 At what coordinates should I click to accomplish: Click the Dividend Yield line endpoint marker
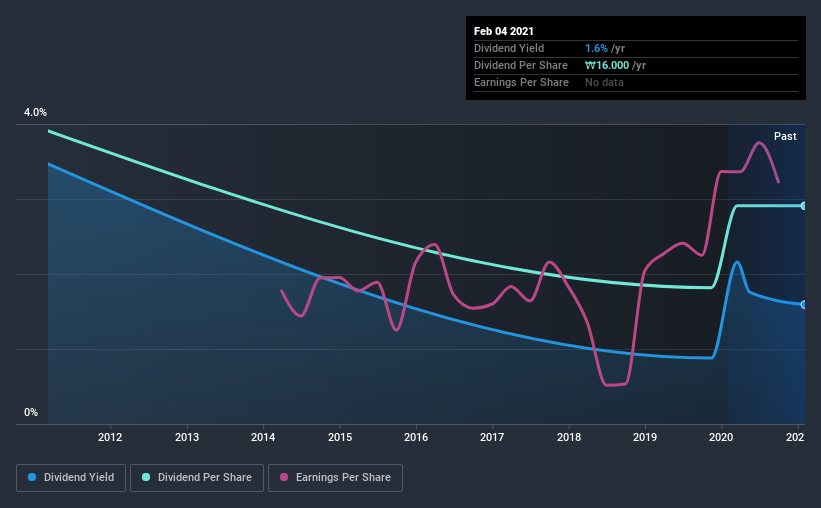pyautogui.click(x=803, y=304)
